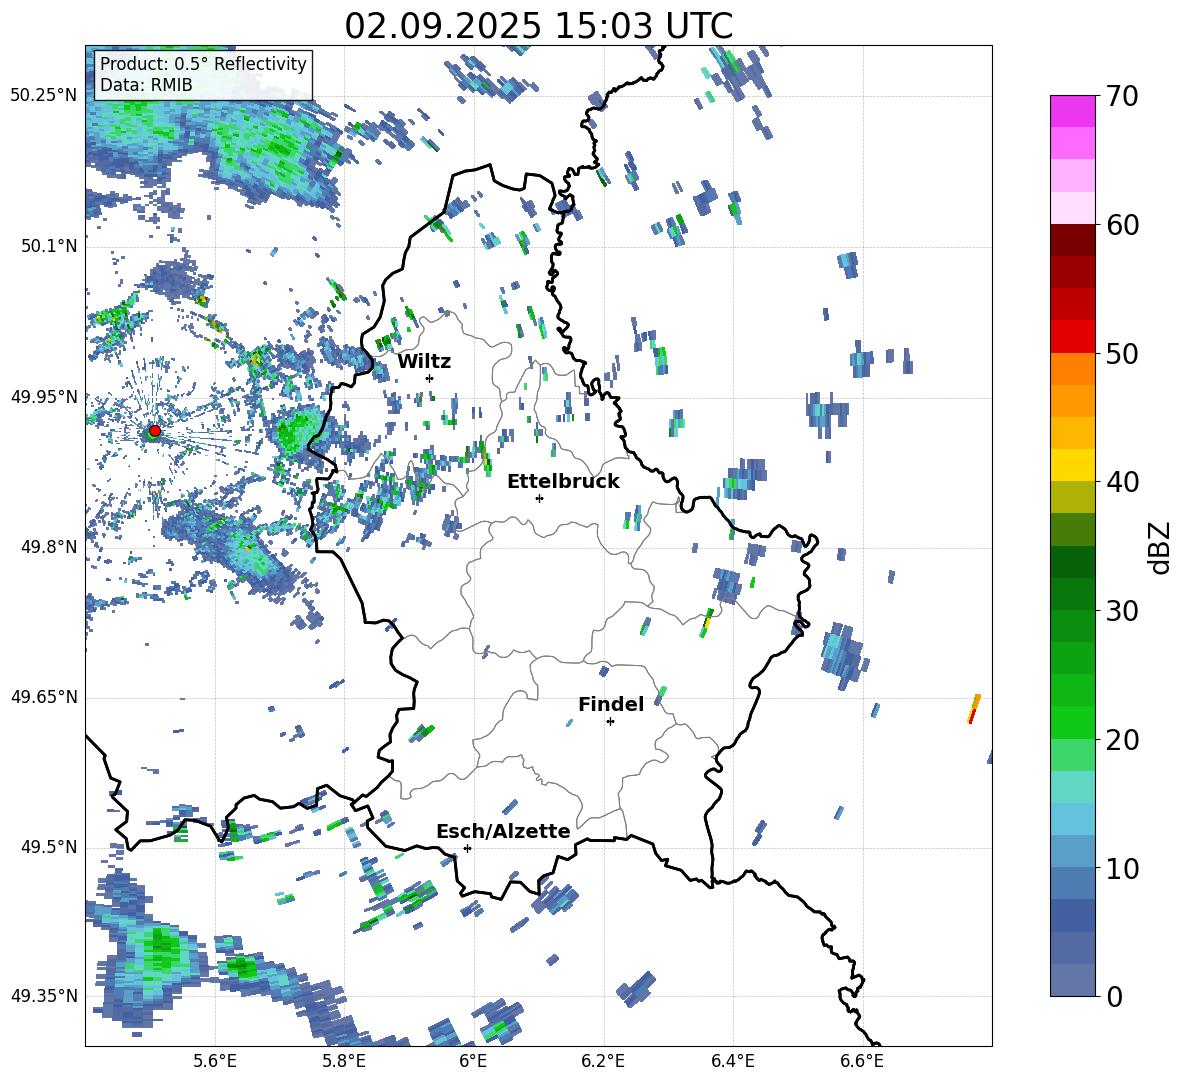Viewport: 1184px width, 1081px height.
Task: Click the 6.2°E longitude label
Action: tap(603, 1061)
